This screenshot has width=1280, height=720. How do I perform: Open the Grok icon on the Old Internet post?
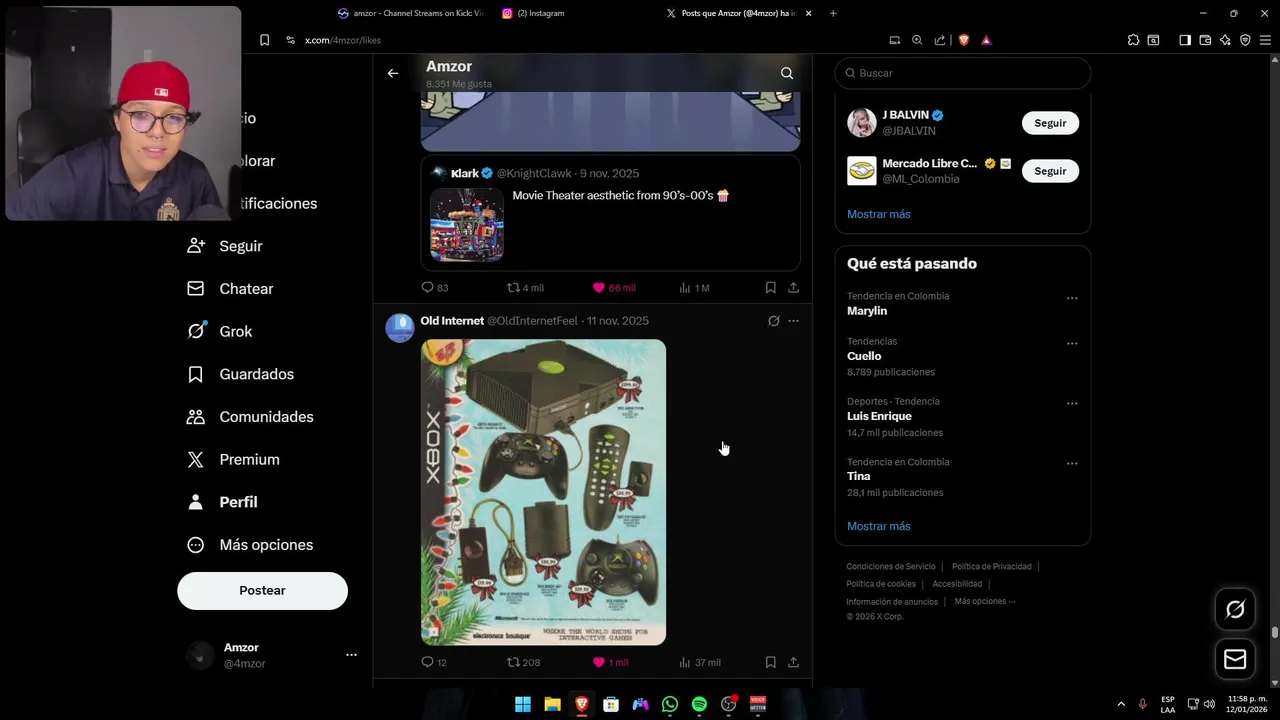773,321
